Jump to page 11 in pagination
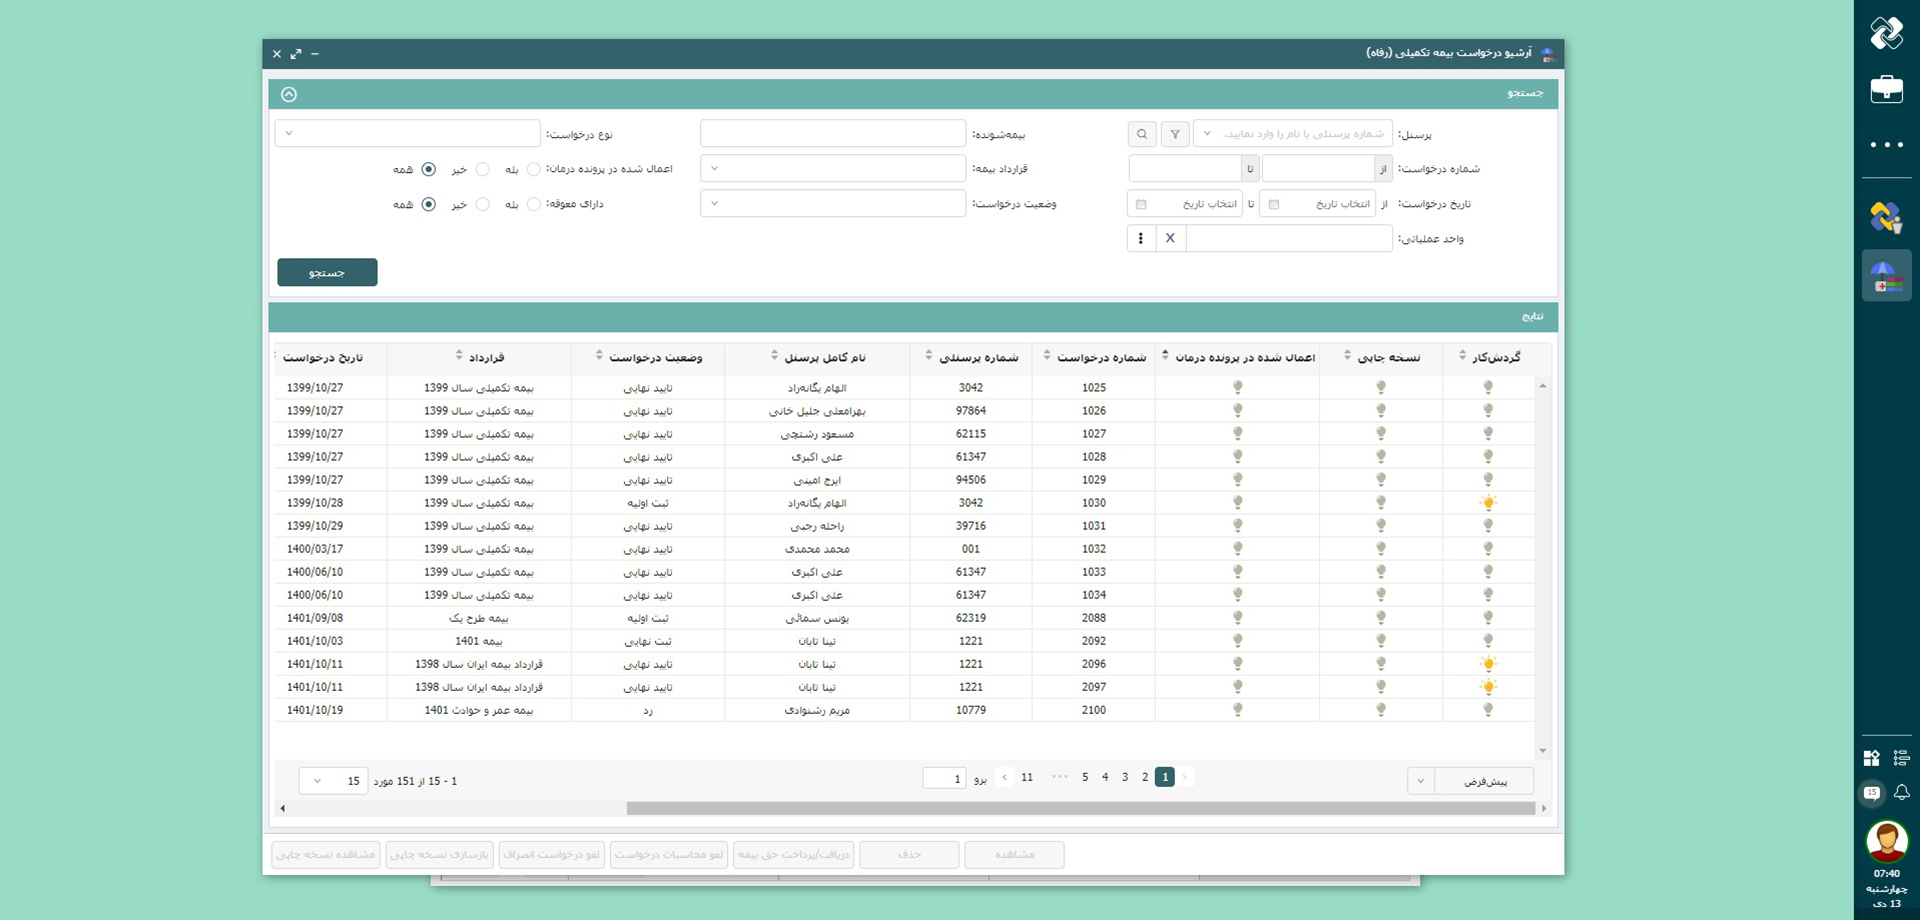 pos(1027,777)
